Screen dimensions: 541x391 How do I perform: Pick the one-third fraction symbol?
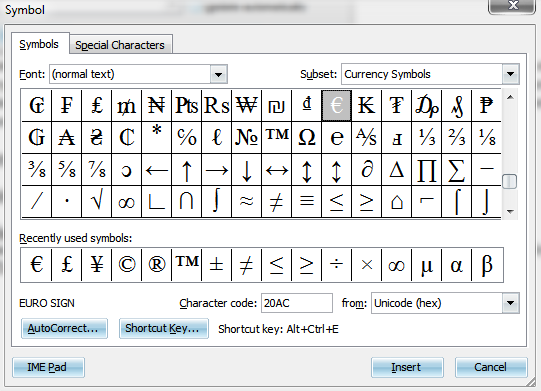pyautogui.click(x=426, y=137)
